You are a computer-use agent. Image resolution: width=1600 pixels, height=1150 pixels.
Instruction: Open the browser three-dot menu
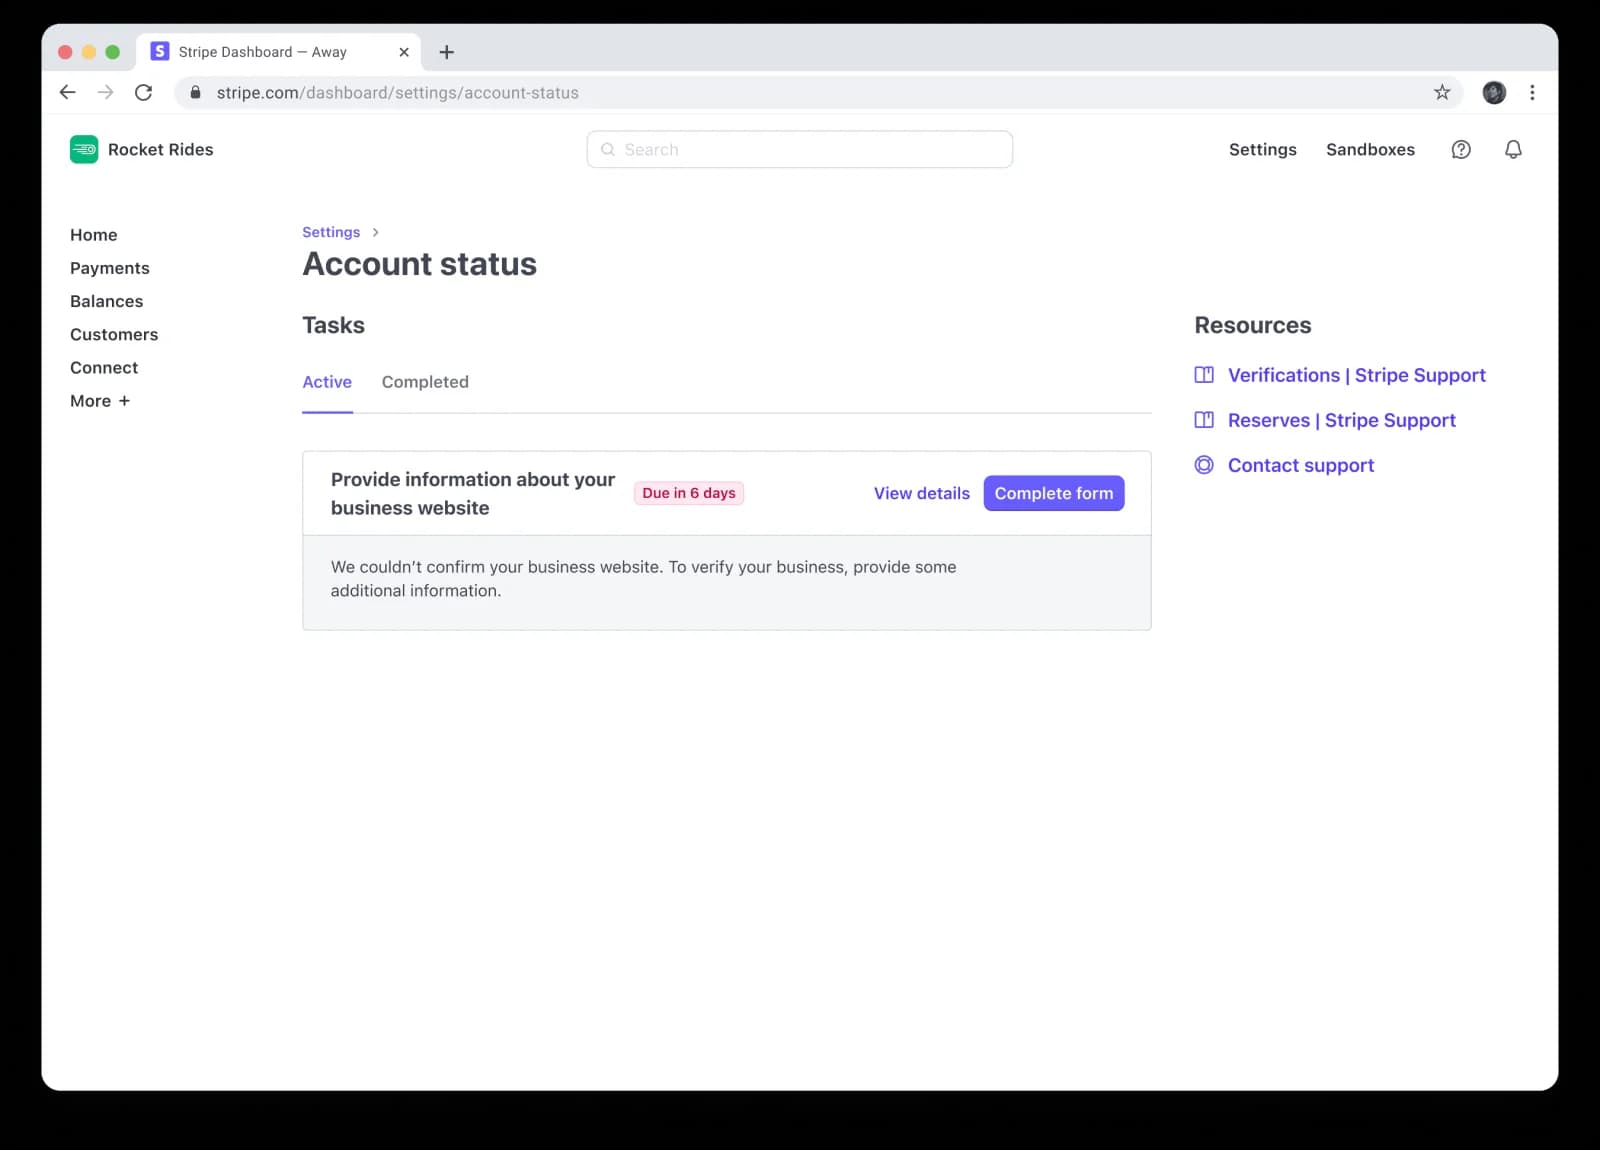click(x=1532, y=92)
